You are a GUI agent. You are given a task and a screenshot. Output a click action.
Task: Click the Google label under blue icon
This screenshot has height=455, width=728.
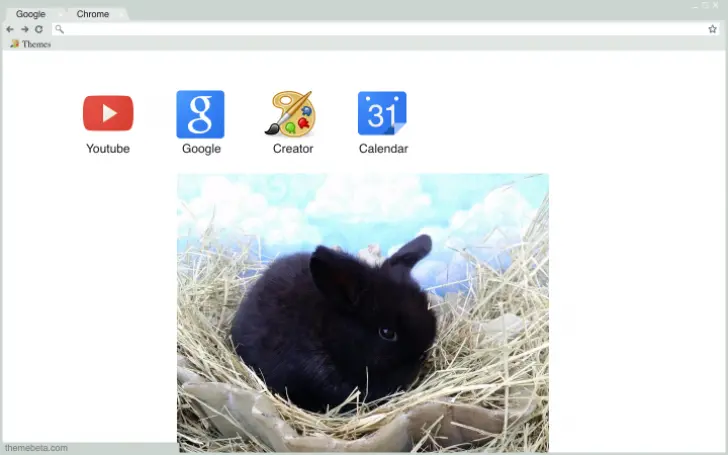pyautogui.click(x=201, y=149)
